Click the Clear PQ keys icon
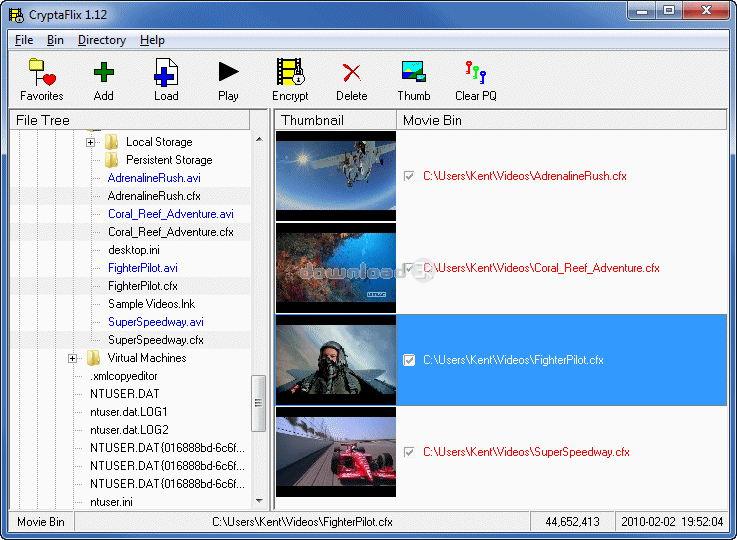The width and height of the screenshot is (737, 540). click(x=476, y=72)
